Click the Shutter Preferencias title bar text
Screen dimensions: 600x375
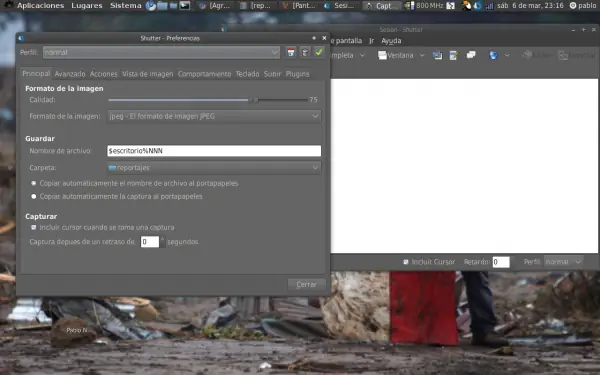pyautogui.click(x=170, y=38)
